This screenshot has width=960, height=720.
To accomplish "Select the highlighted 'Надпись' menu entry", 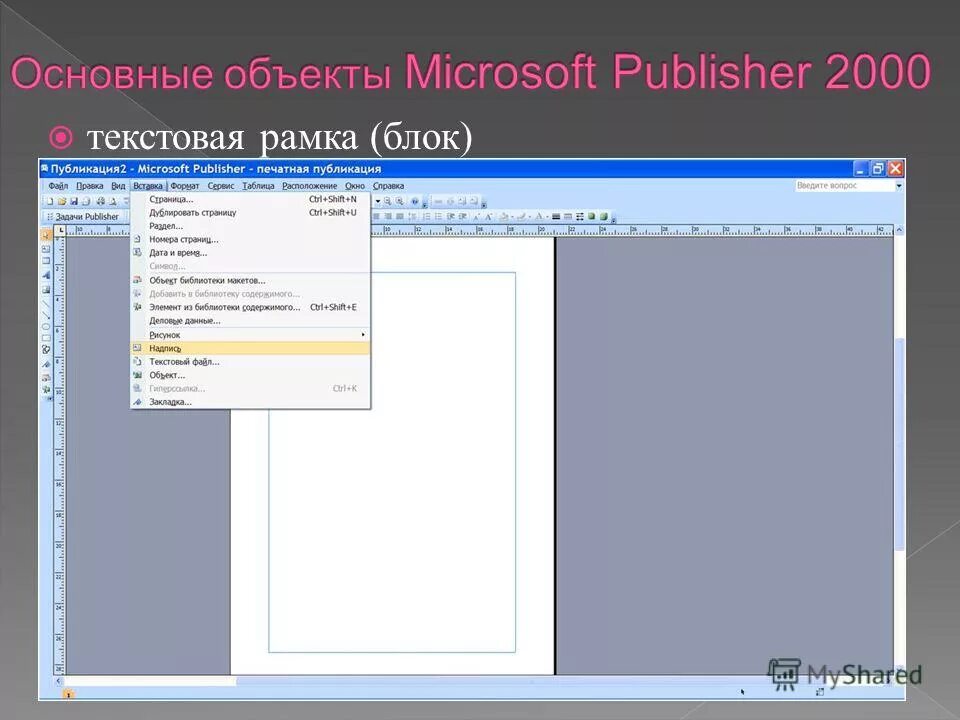I will (250, 348).
